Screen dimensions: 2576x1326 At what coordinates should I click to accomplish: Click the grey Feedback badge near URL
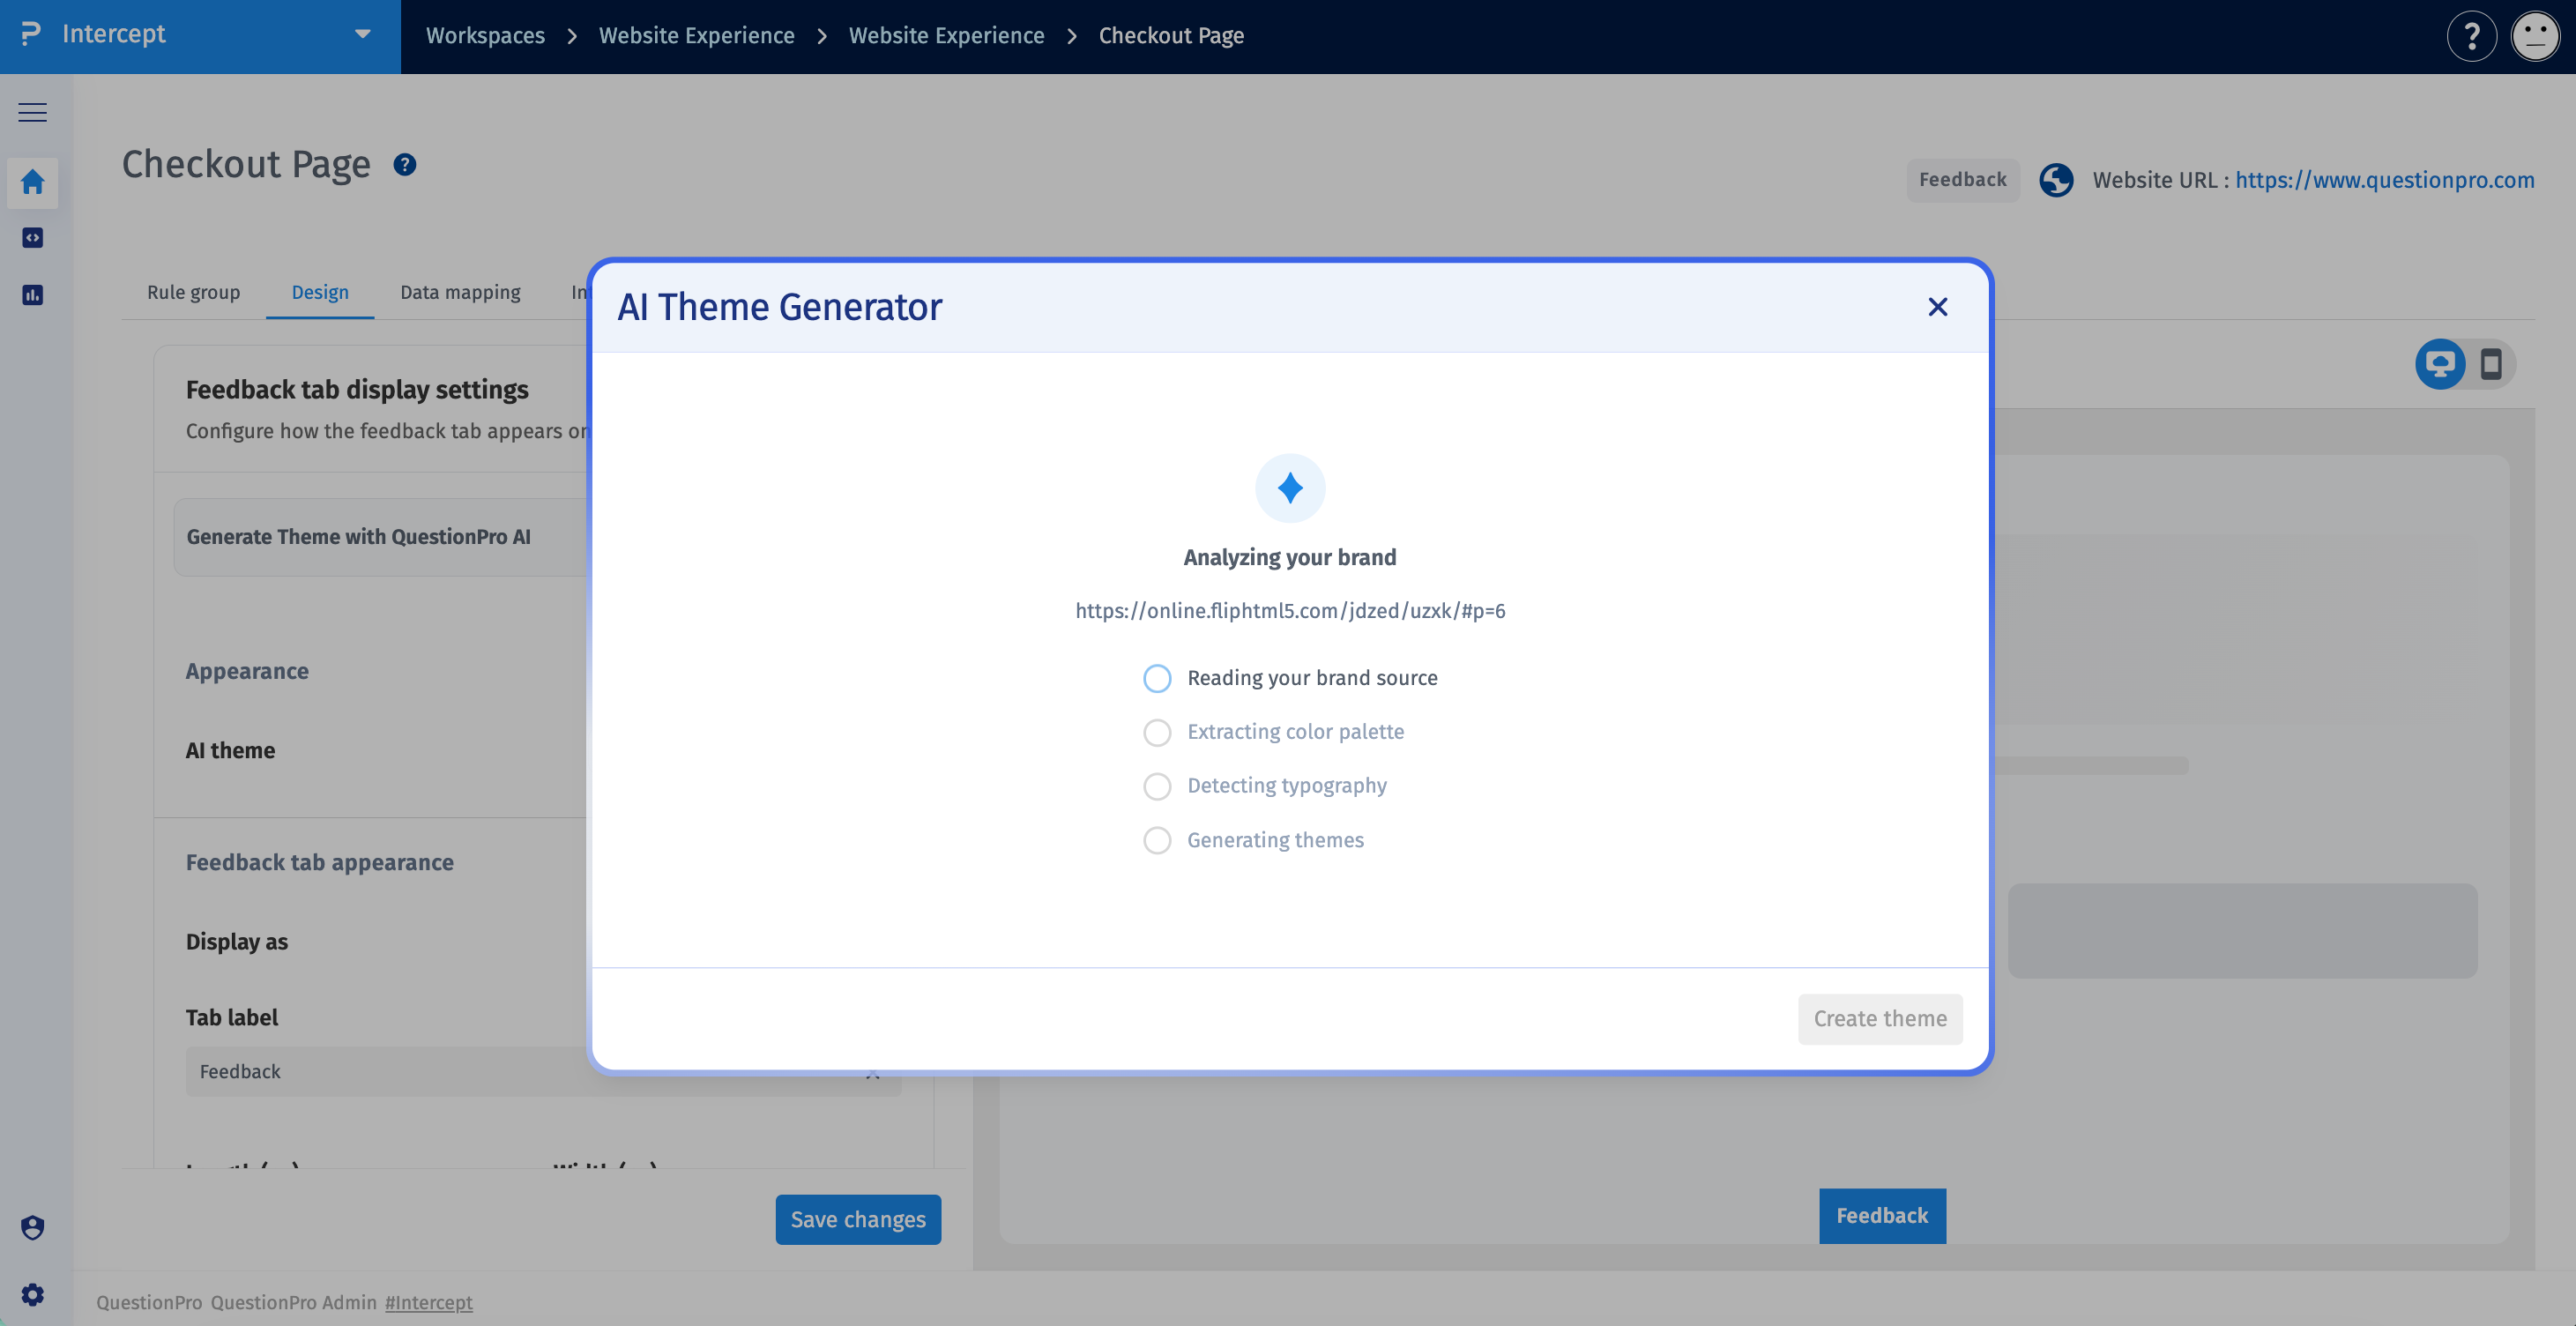1962,180
